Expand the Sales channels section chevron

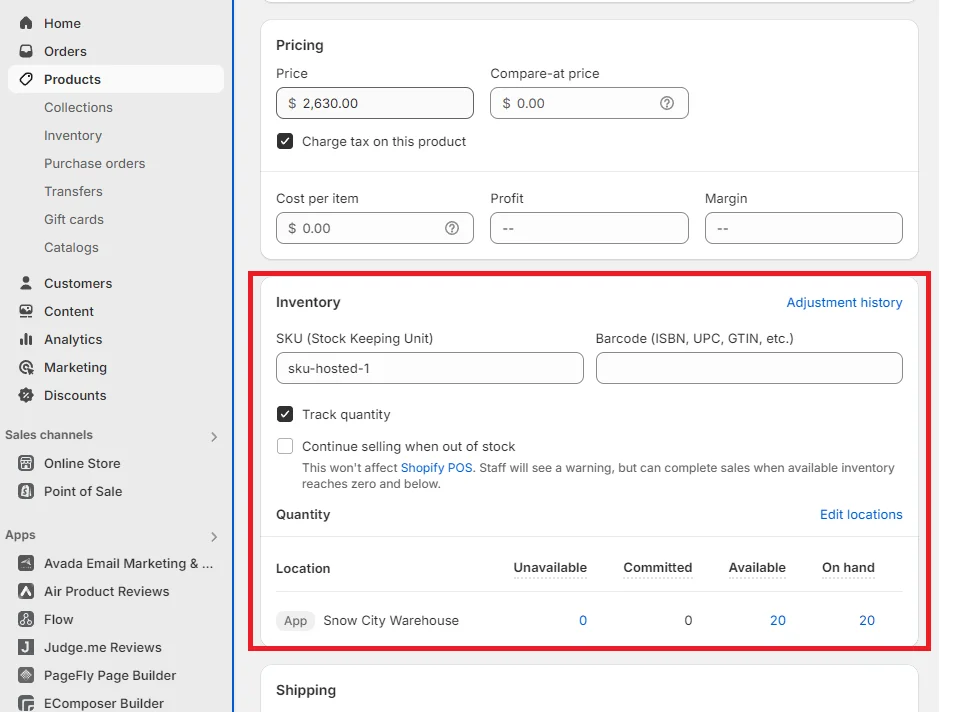tap(213, 437)
